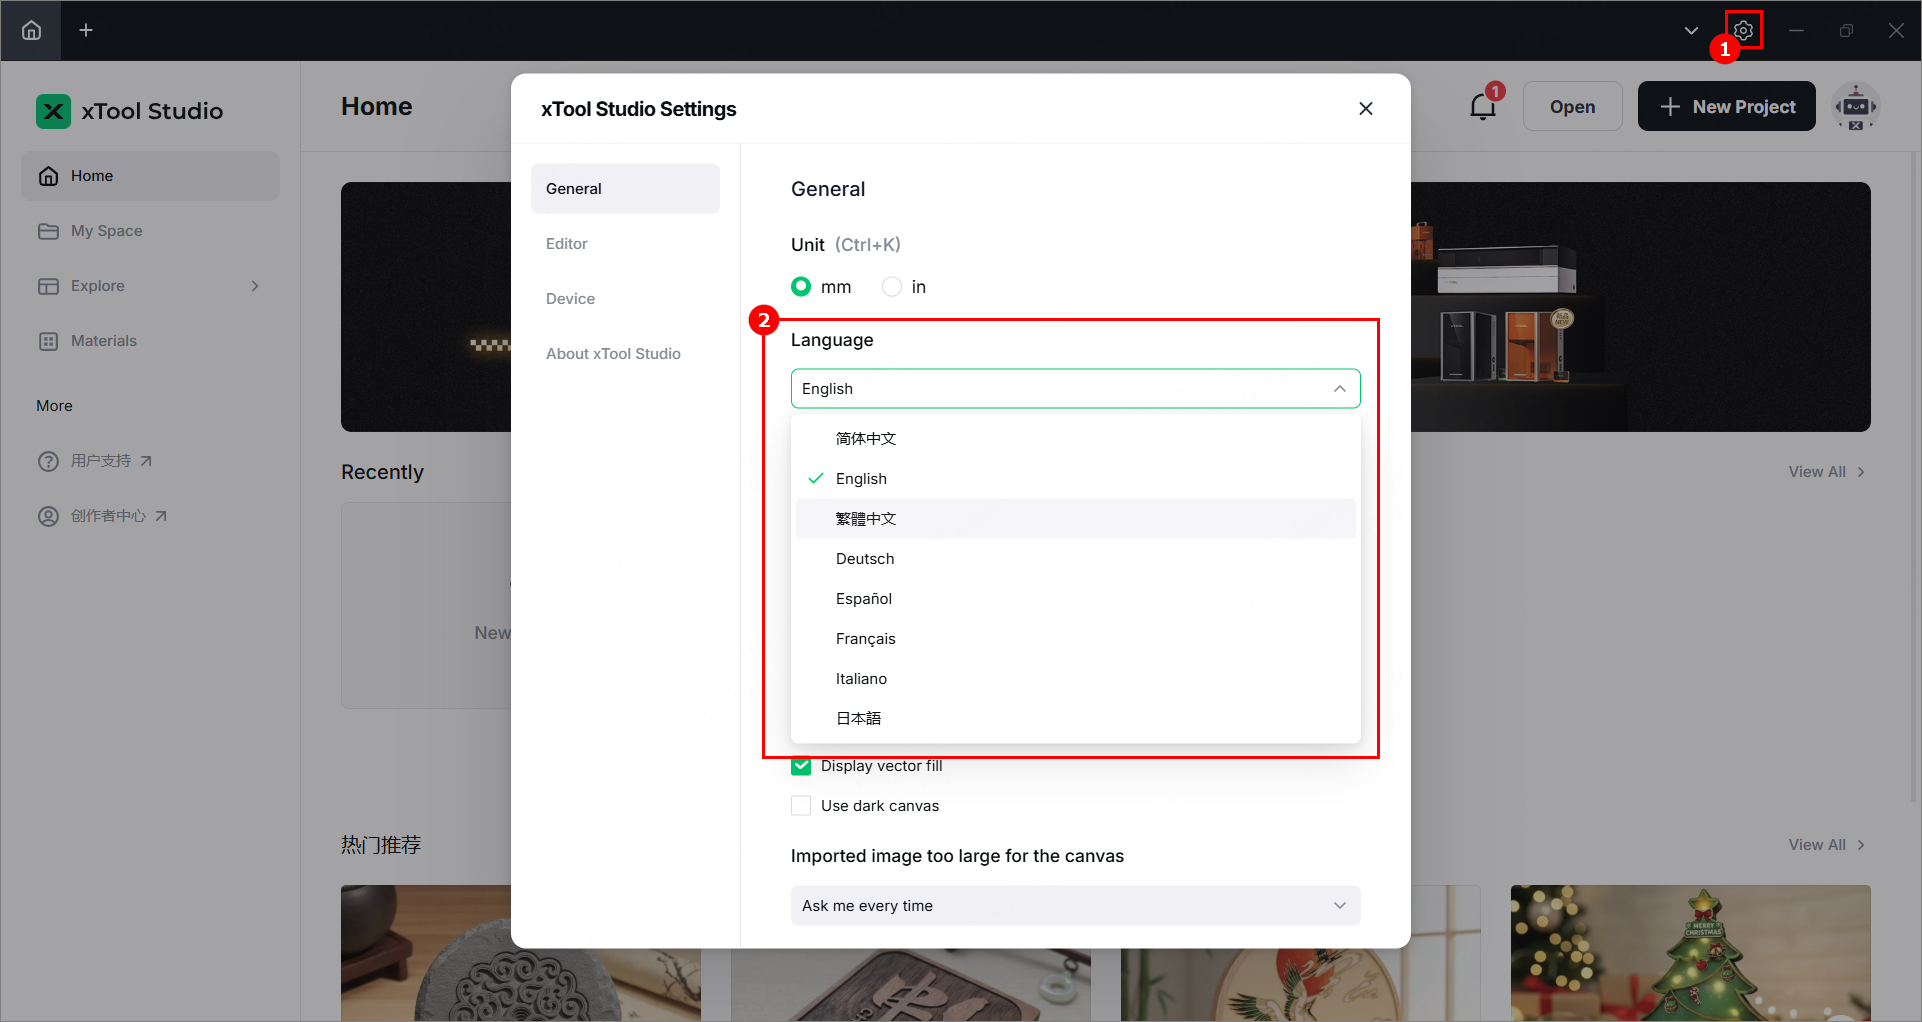Open the robot assistant avatar
The image size is (1922, 1022).
point(1855,106)
